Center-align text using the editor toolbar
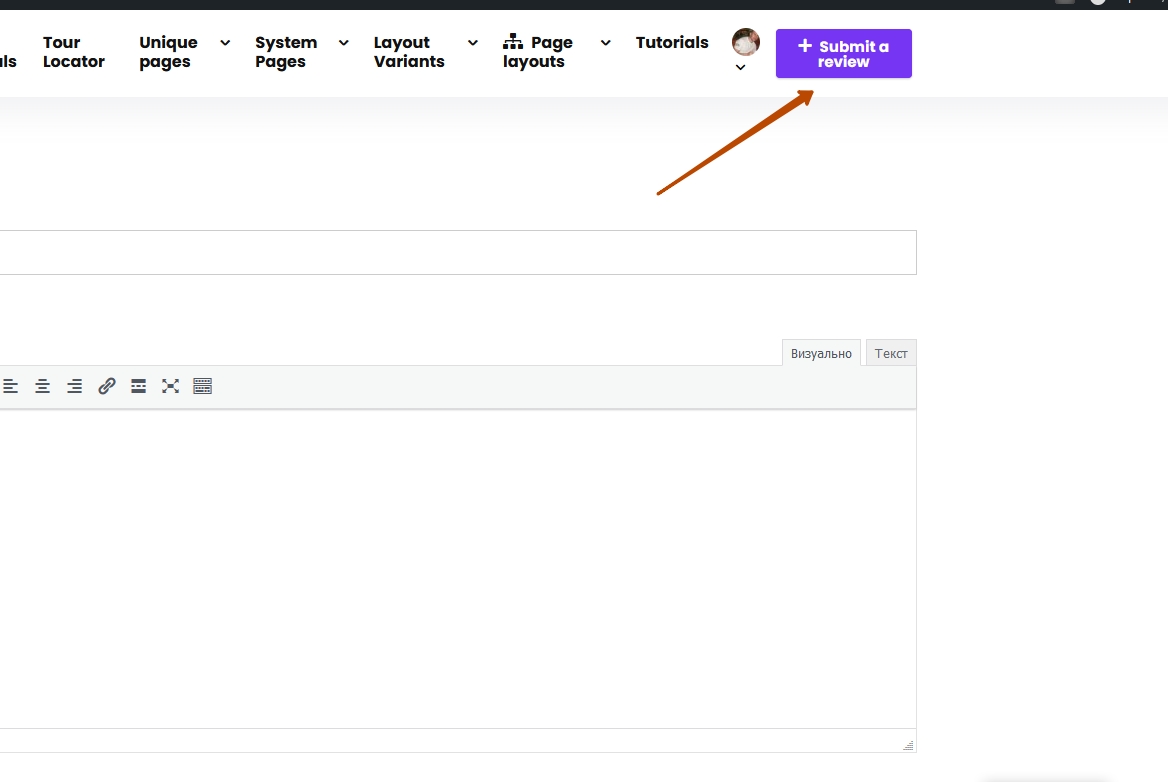Image resolution: width=1168 pixels, height=782 pixels. click(42, 386)
